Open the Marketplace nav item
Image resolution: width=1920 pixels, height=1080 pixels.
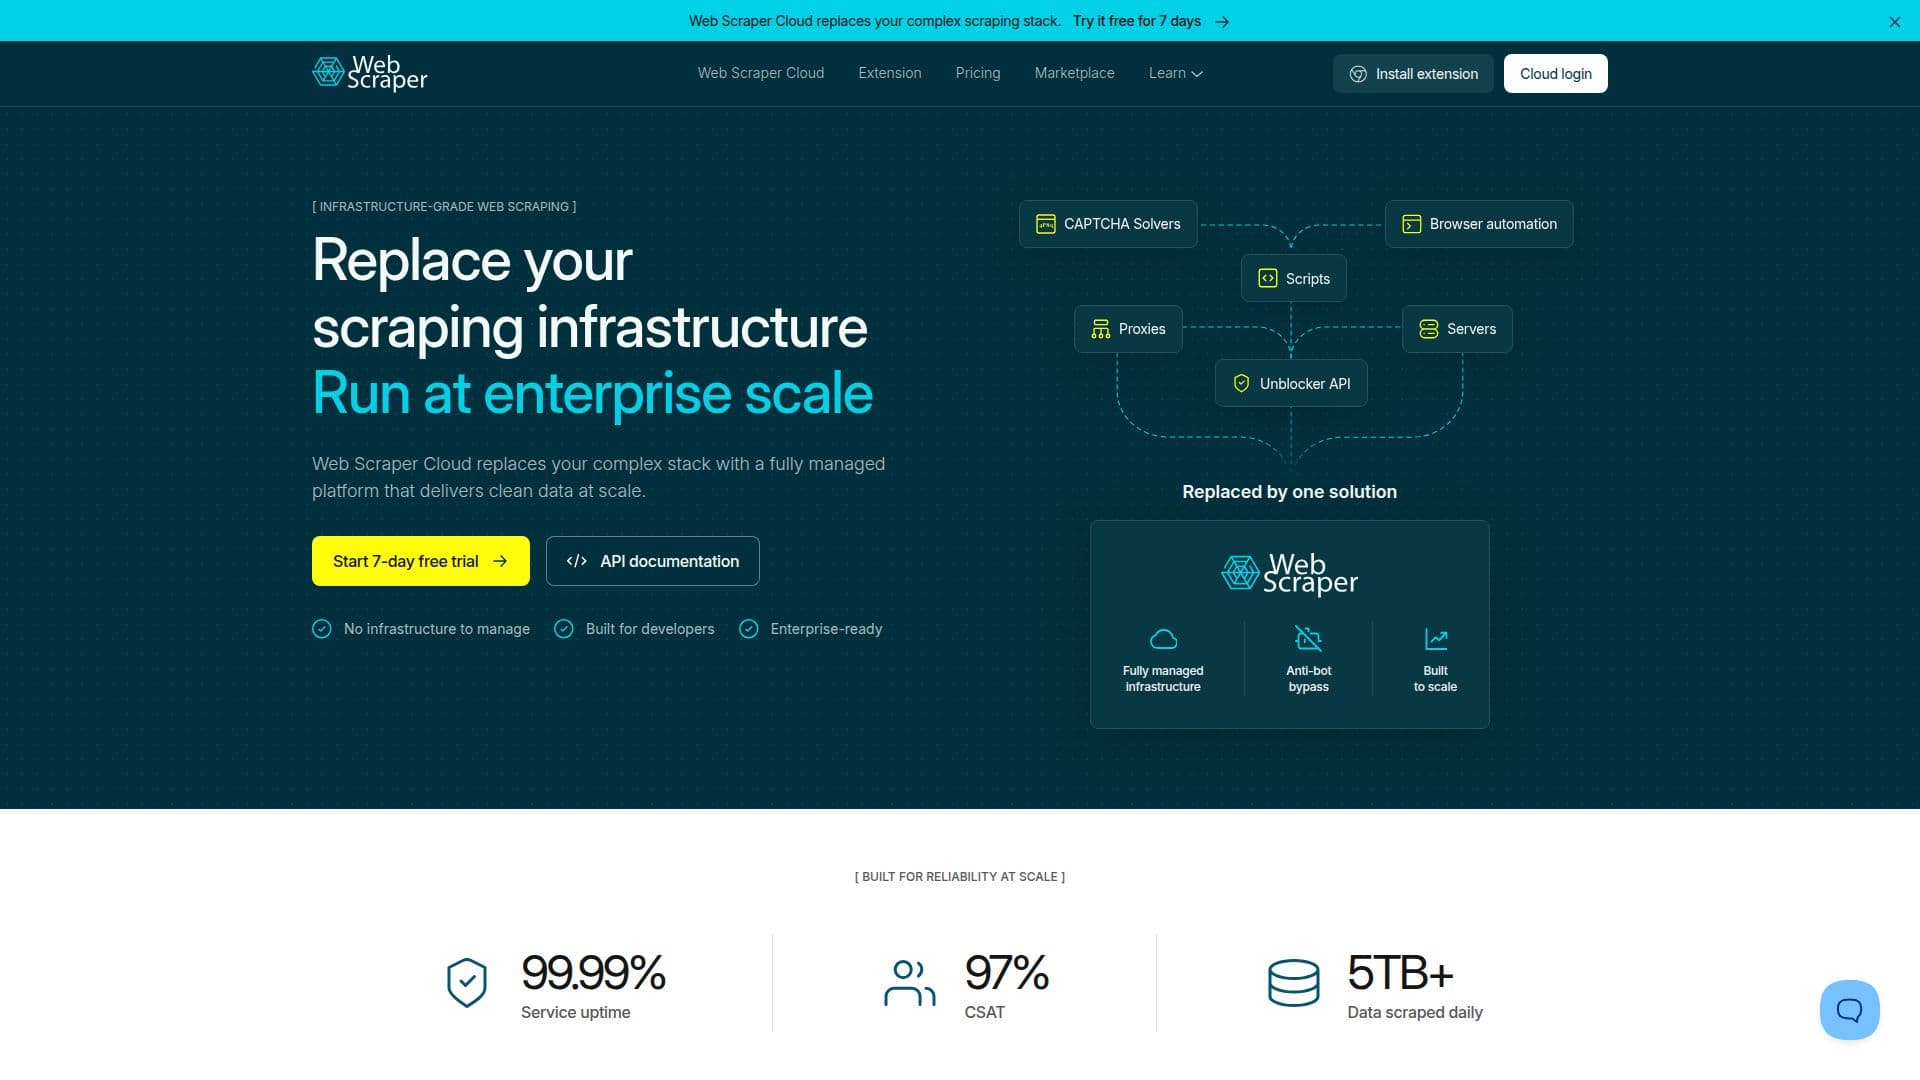point(1074,73)
